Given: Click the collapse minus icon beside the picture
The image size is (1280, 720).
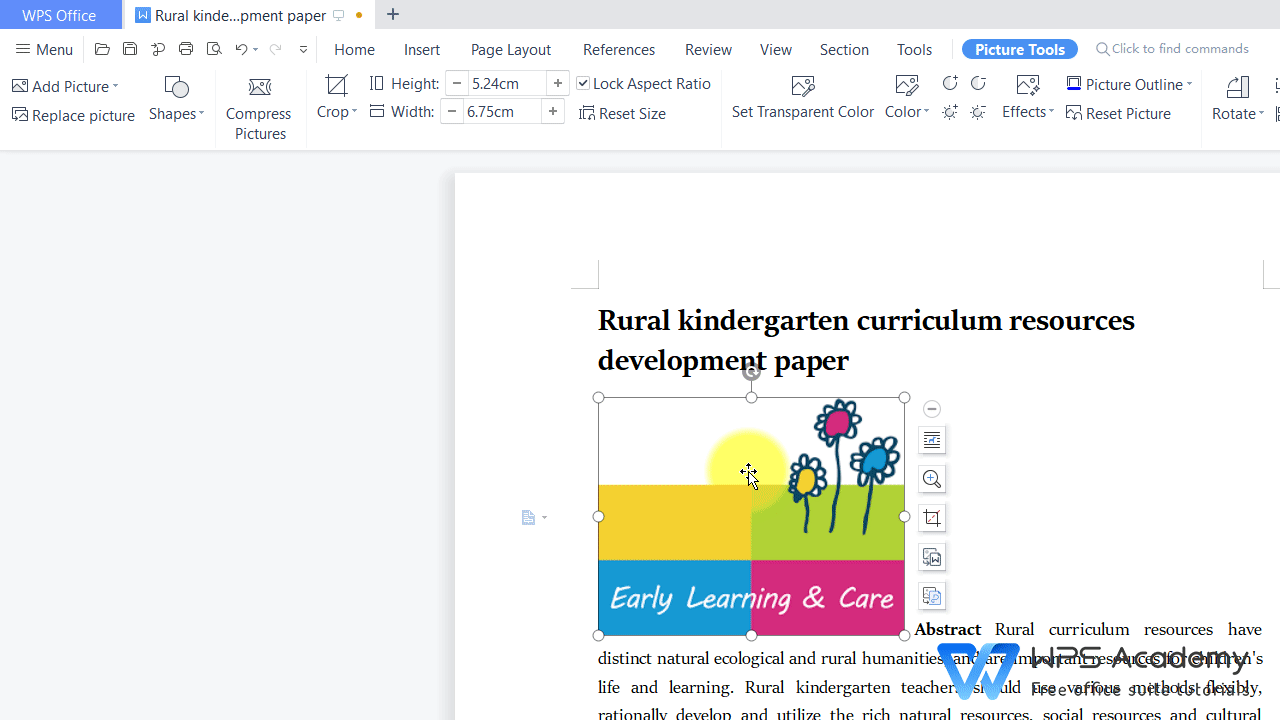Looking at the screenshot, I should point(932,409).
